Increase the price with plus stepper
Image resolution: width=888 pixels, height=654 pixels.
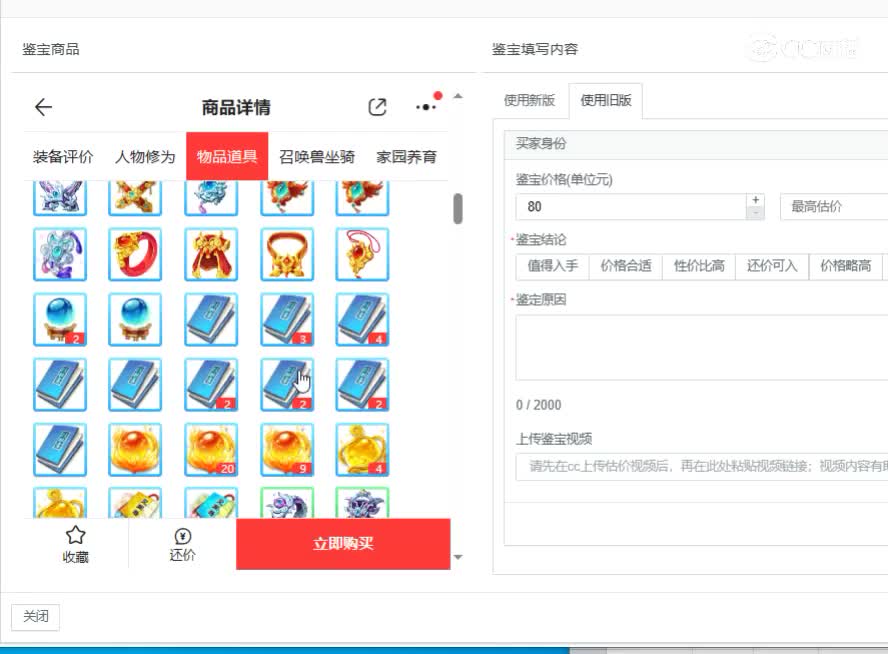click(x=755, y=200)
